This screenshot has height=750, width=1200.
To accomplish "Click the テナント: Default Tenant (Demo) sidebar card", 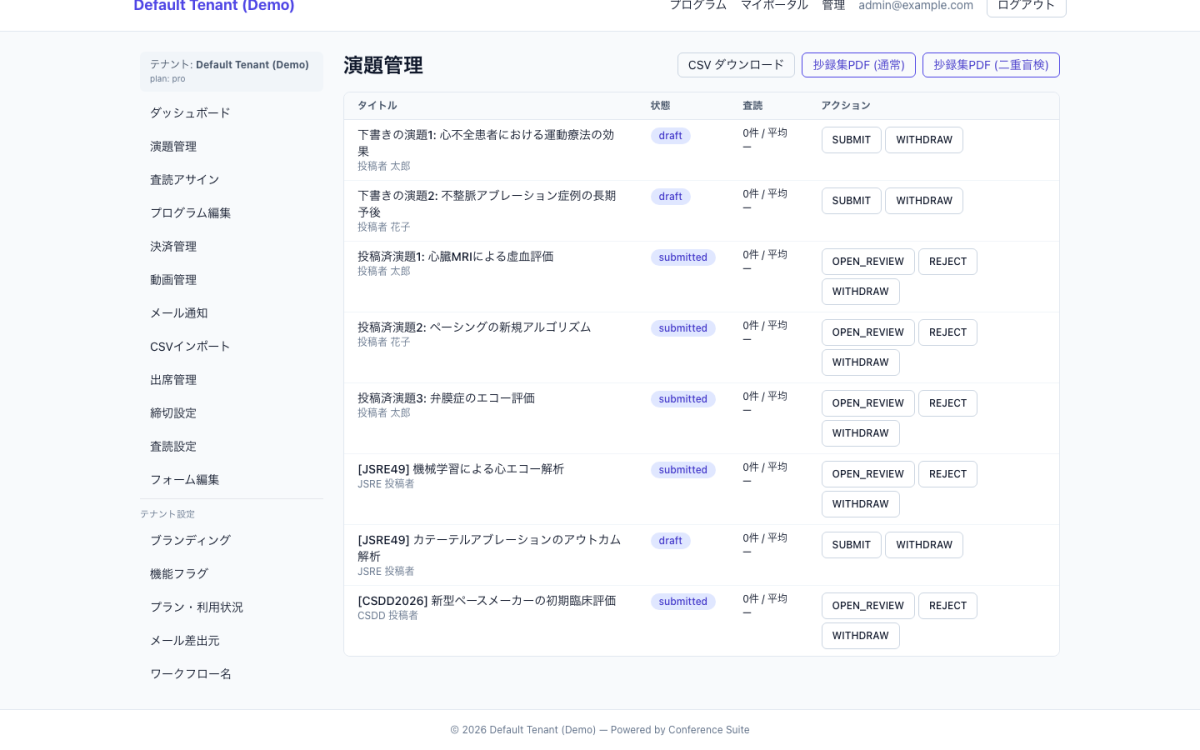I will tap(231, 71).
